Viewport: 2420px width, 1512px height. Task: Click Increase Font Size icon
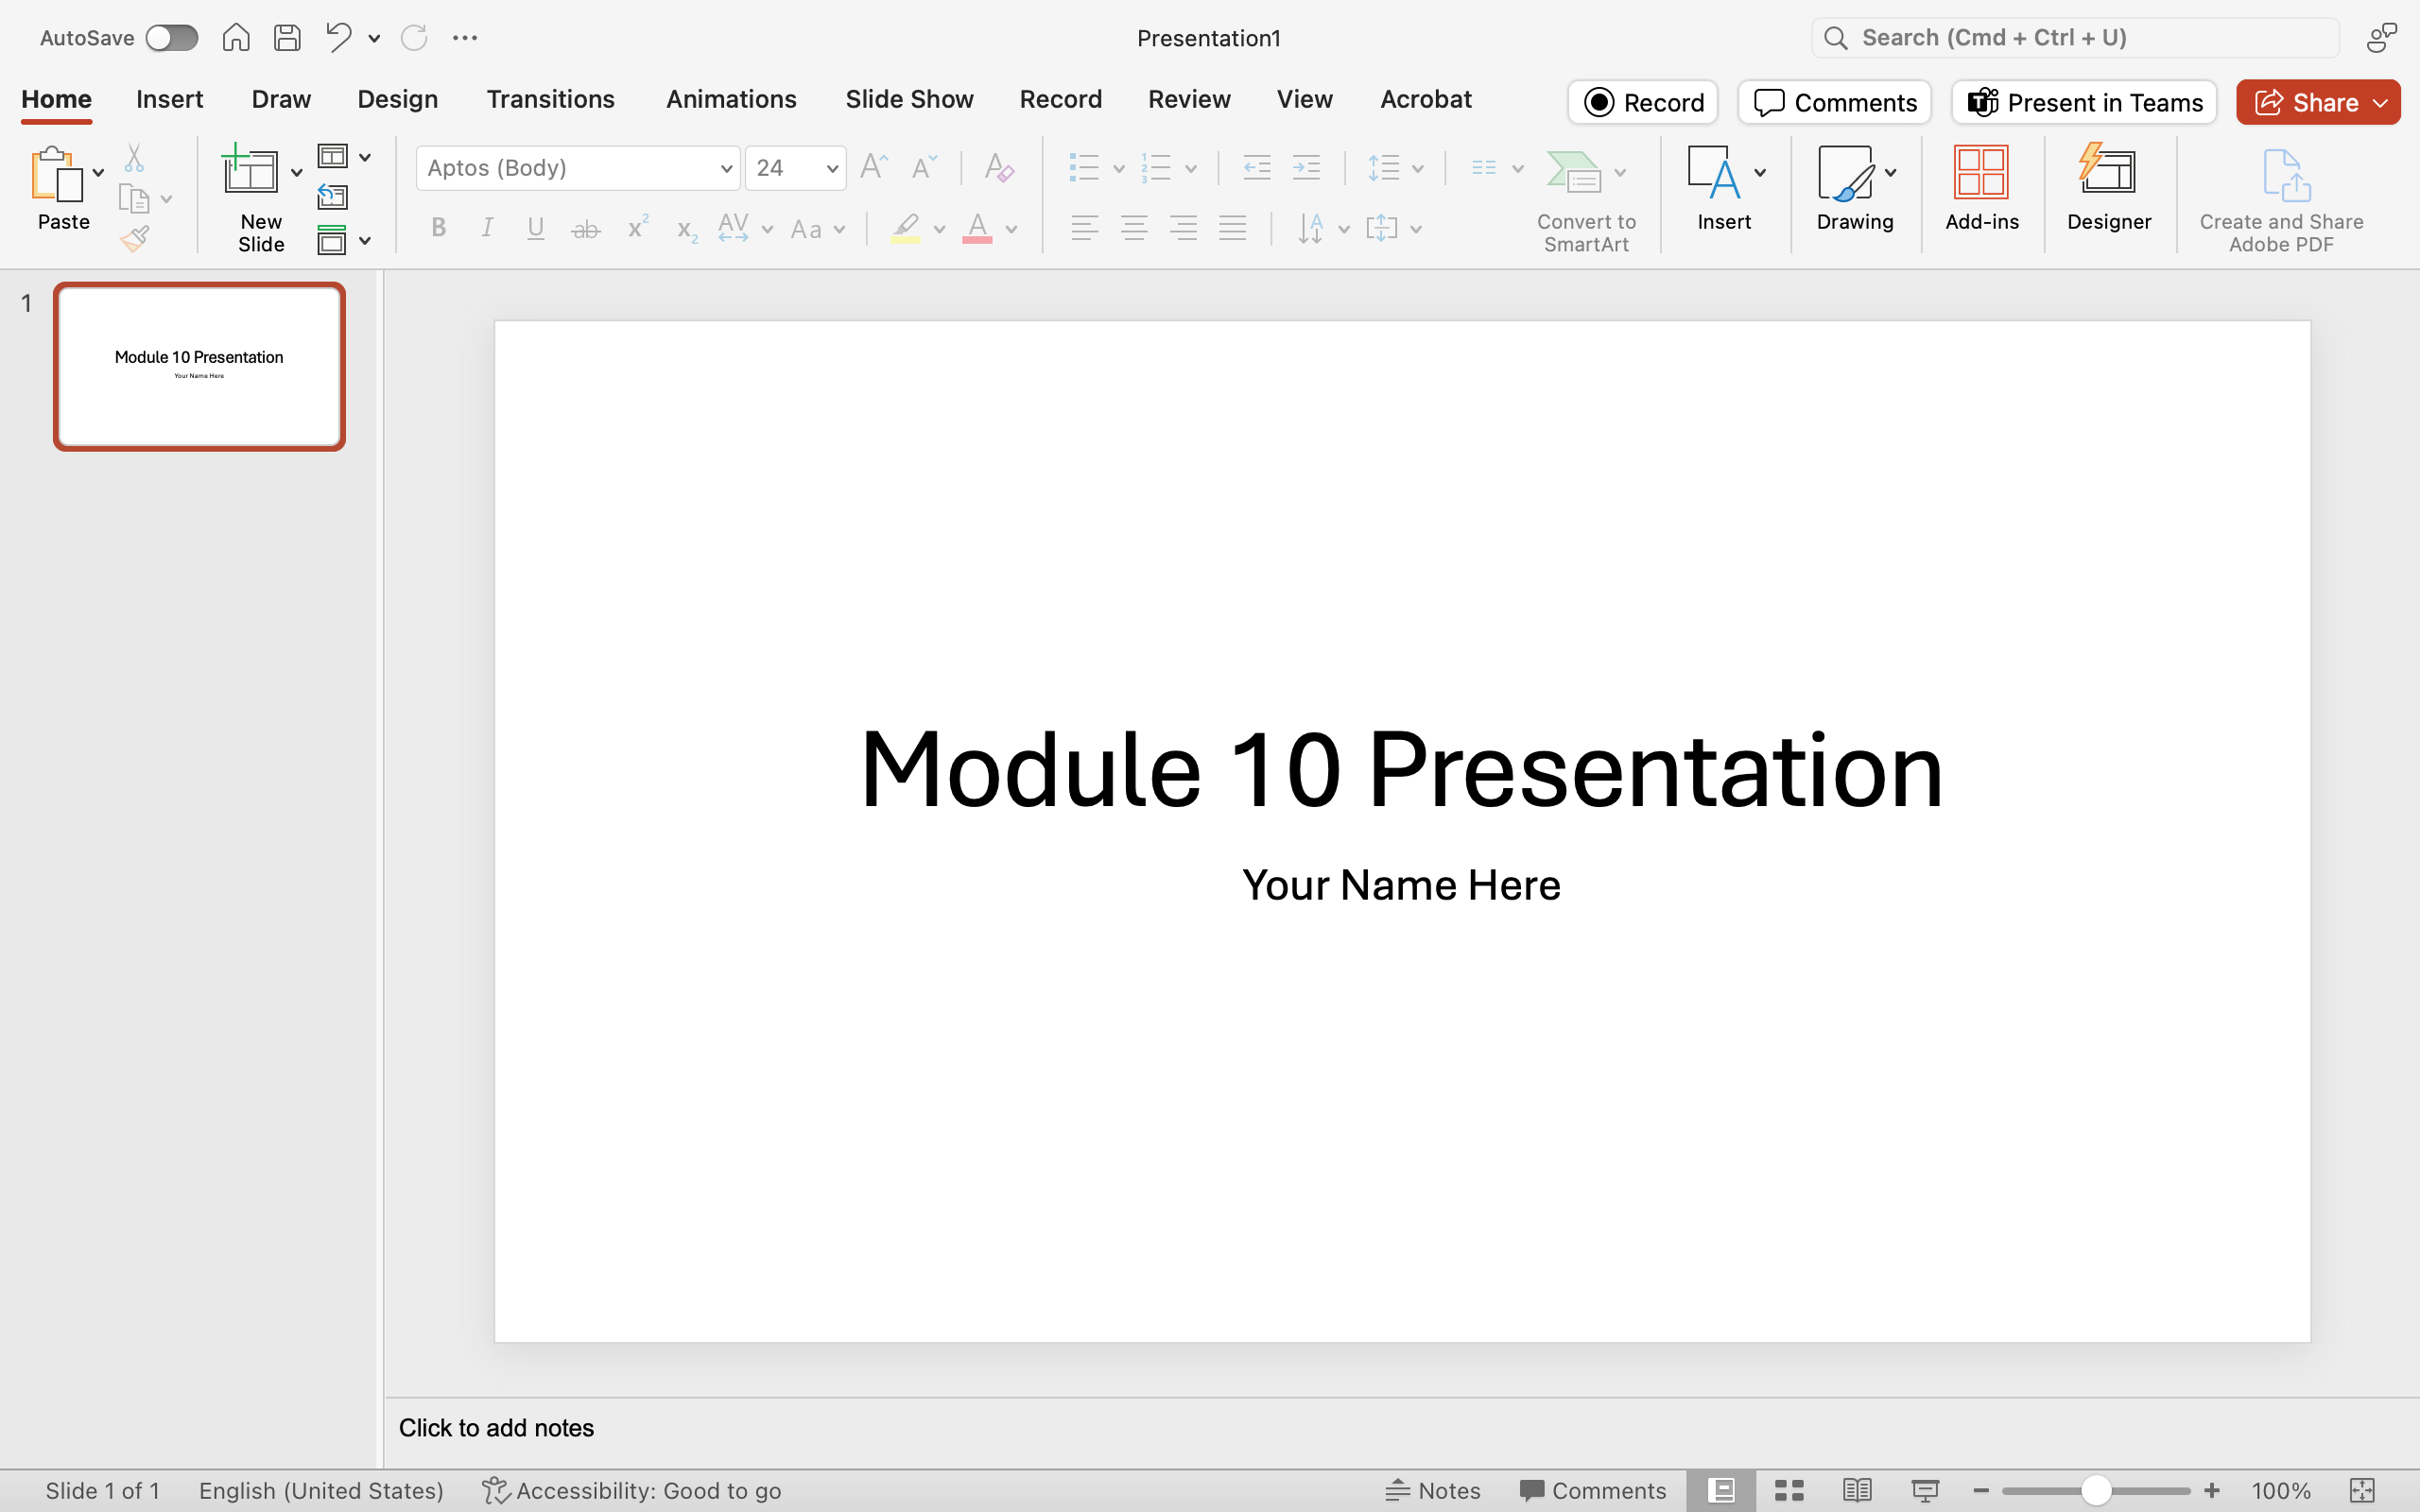tap(874, 167)
